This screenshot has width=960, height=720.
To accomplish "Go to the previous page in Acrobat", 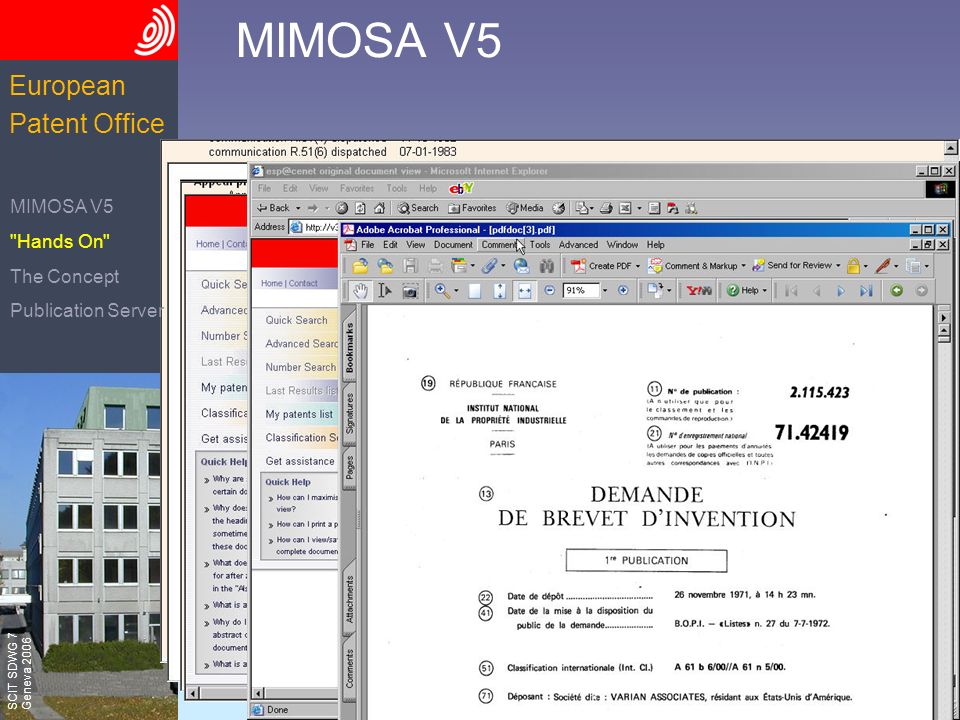I will click(816, 291).
